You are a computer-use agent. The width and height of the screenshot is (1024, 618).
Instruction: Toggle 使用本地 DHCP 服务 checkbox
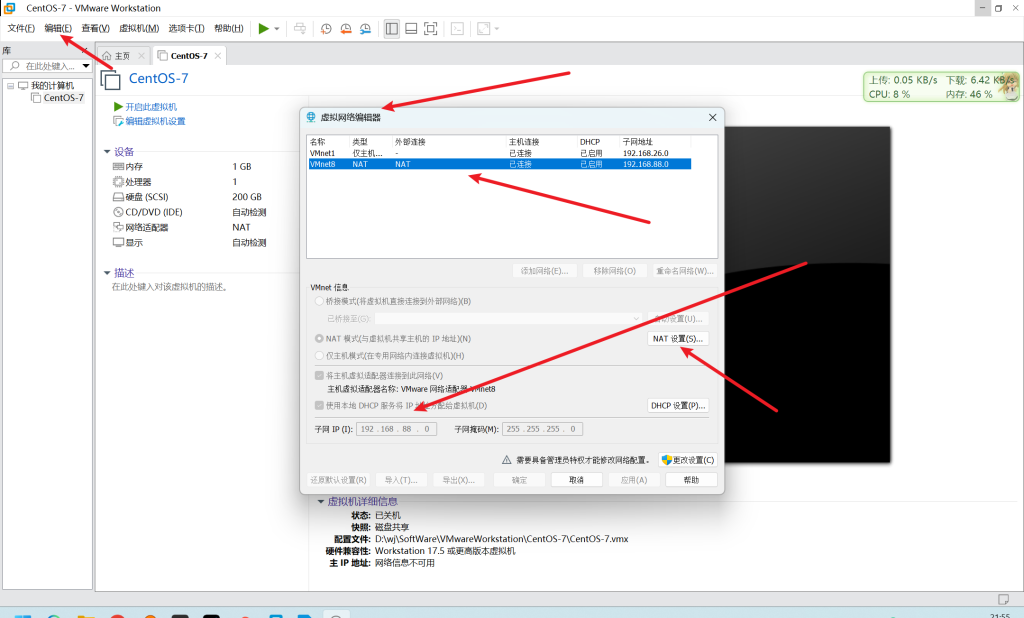click(x=319, y=406)
